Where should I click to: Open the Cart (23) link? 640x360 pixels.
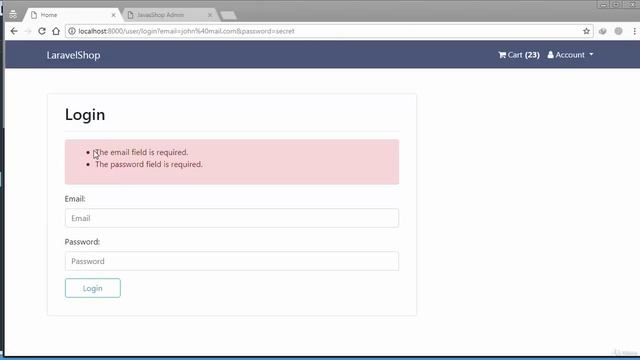(519, 55)
